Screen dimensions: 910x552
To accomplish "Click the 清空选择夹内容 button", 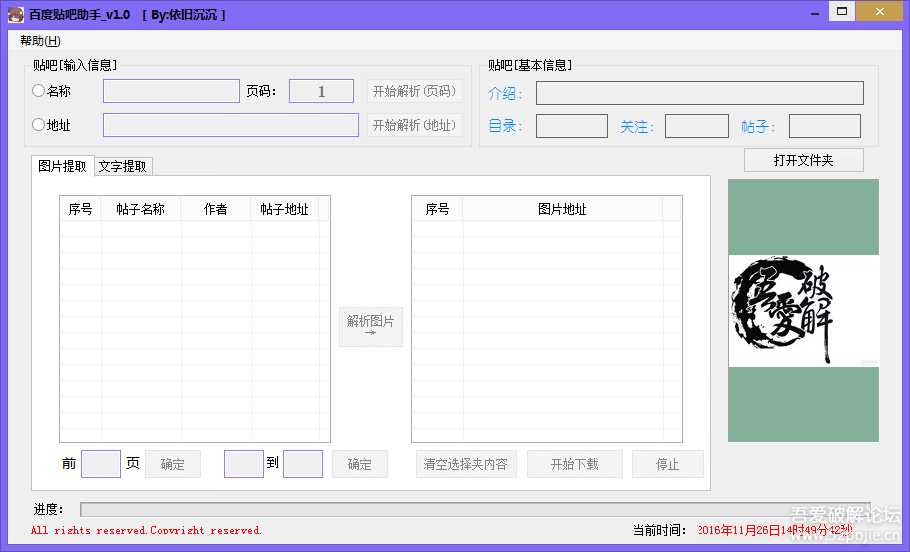I will click(x=465, y=464).
